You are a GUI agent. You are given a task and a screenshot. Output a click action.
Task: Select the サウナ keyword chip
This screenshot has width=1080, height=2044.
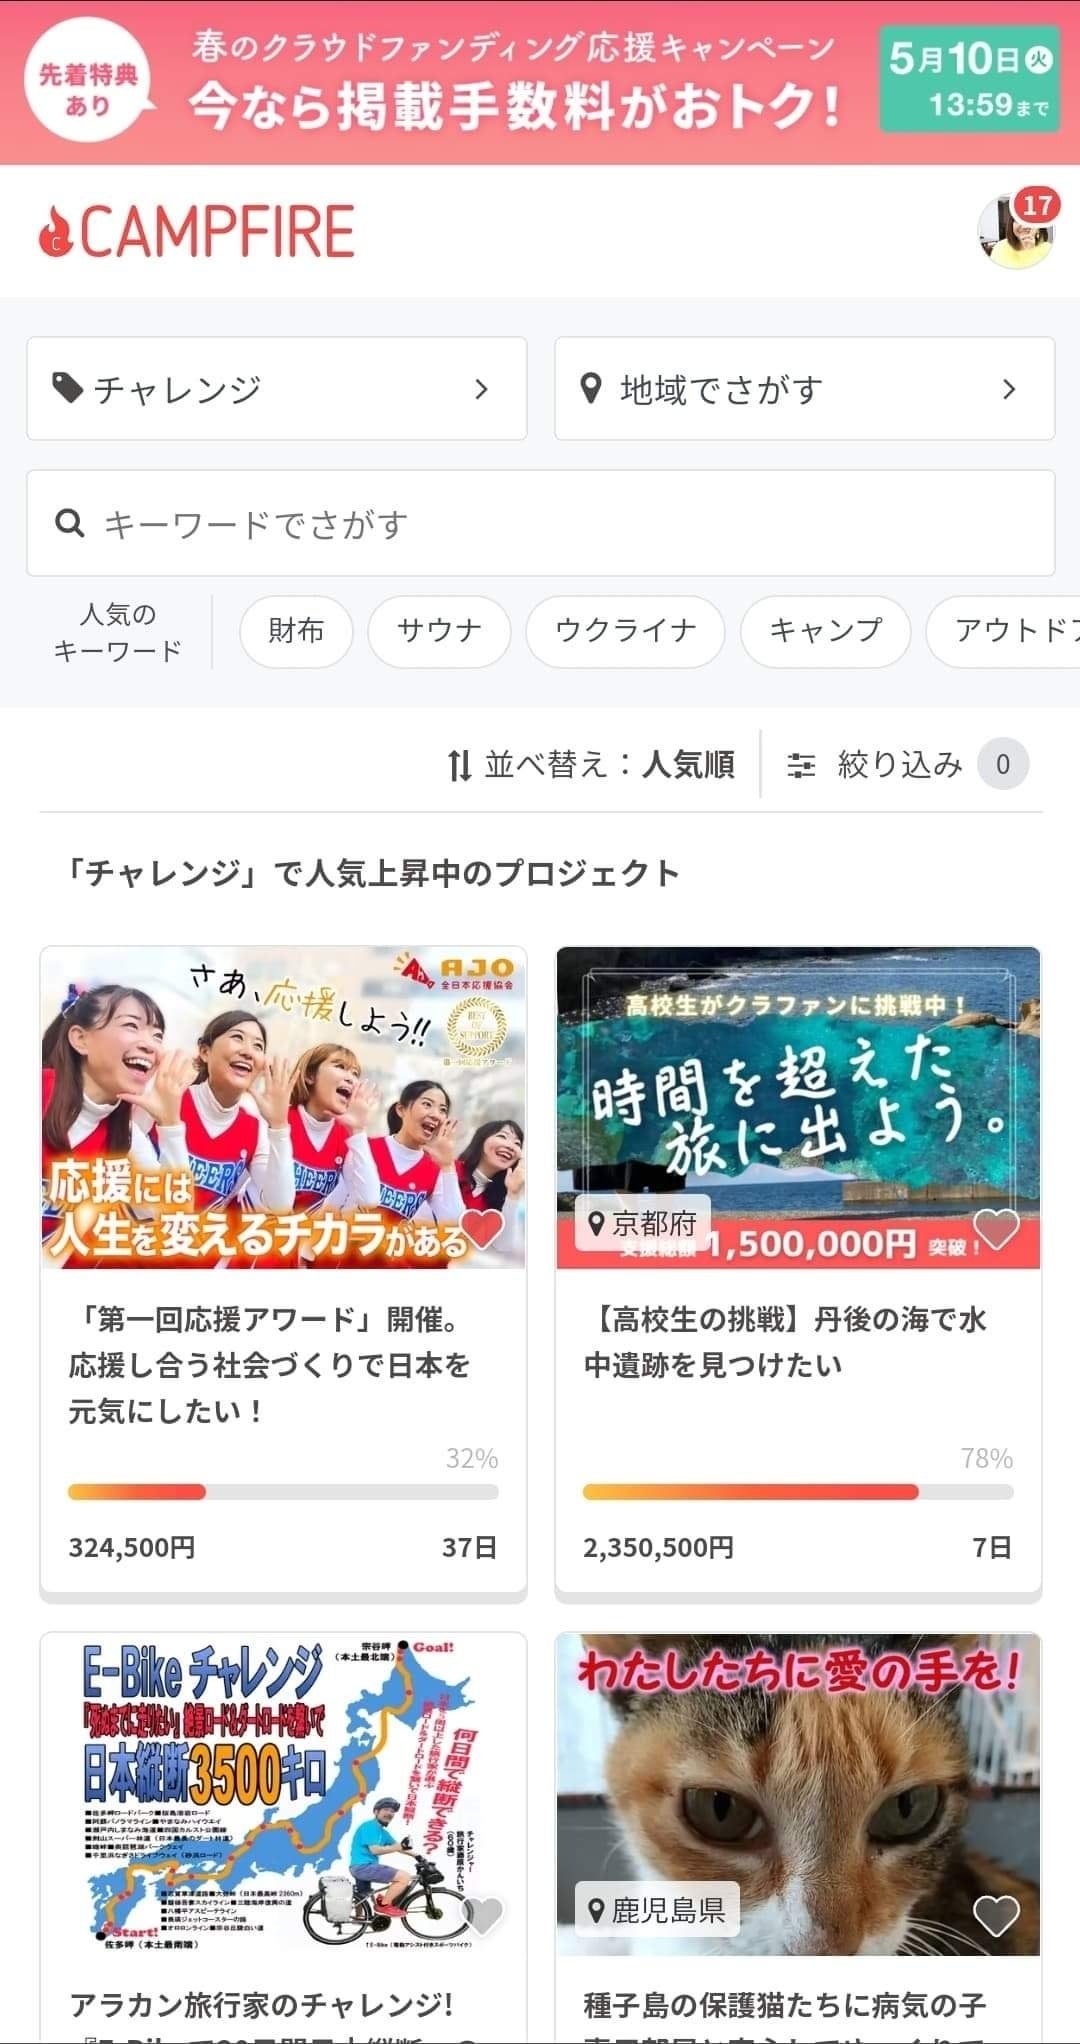coord(439,631)
